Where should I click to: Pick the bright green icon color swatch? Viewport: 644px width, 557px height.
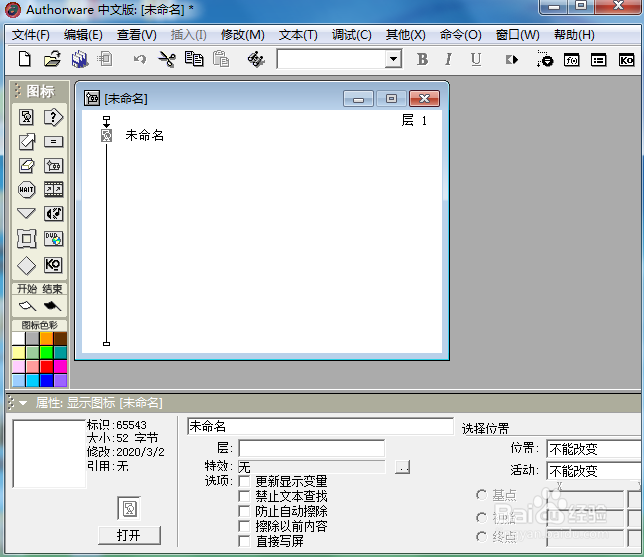pyautogui.click(x=46, y=352)
